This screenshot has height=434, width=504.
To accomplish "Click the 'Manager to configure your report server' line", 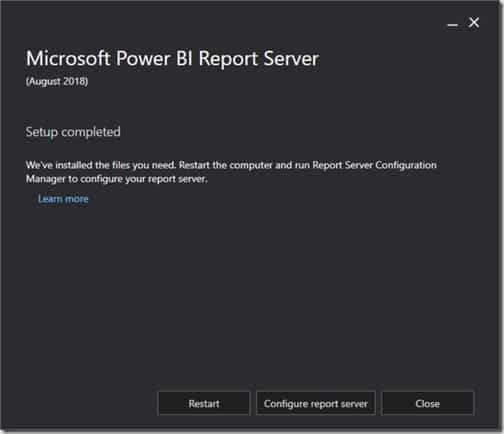I will tap(117, 179).
